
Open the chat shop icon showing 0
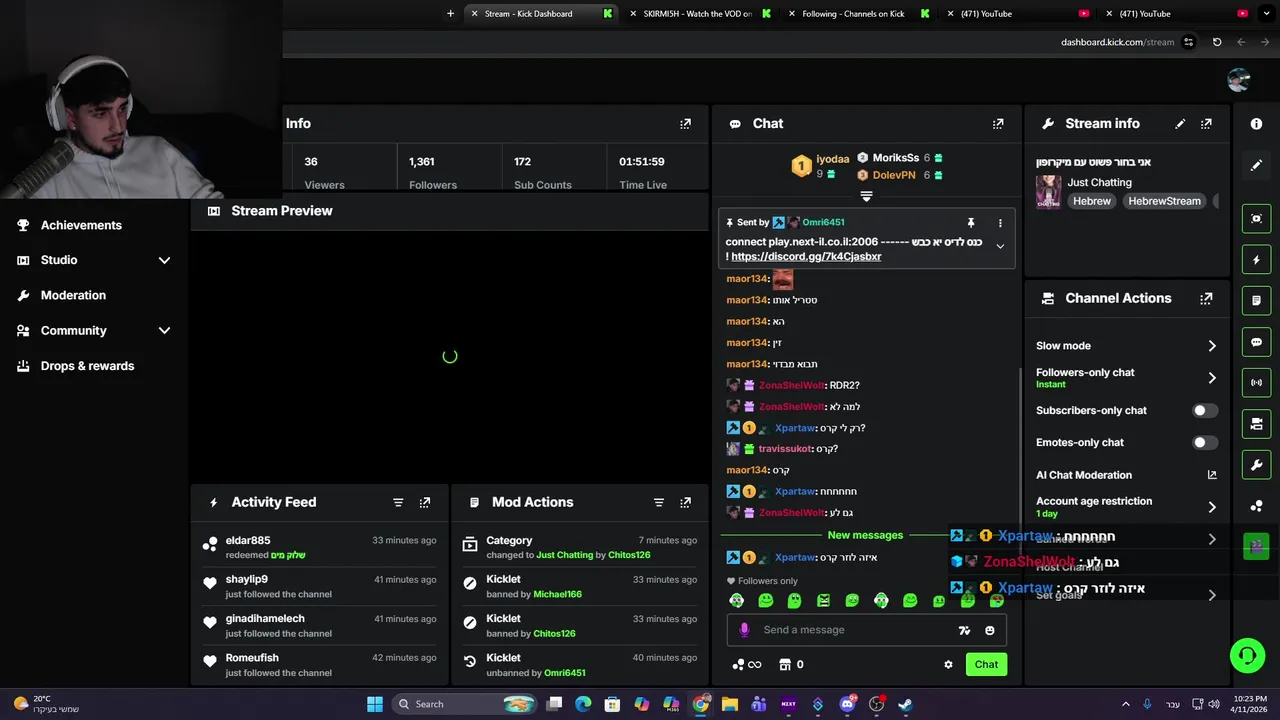coord(791,664)
